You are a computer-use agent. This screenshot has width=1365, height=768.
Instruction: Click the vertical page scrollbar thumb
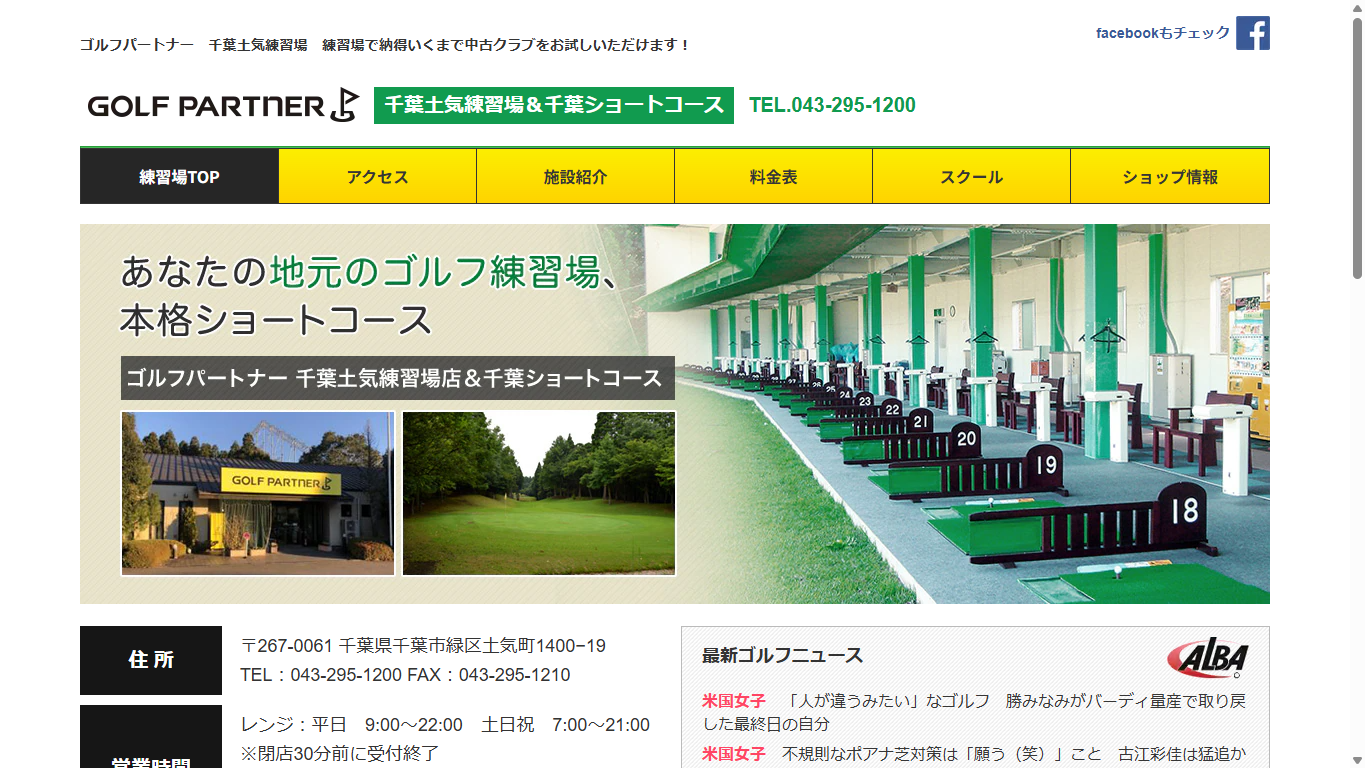[x=1357, y=147]
